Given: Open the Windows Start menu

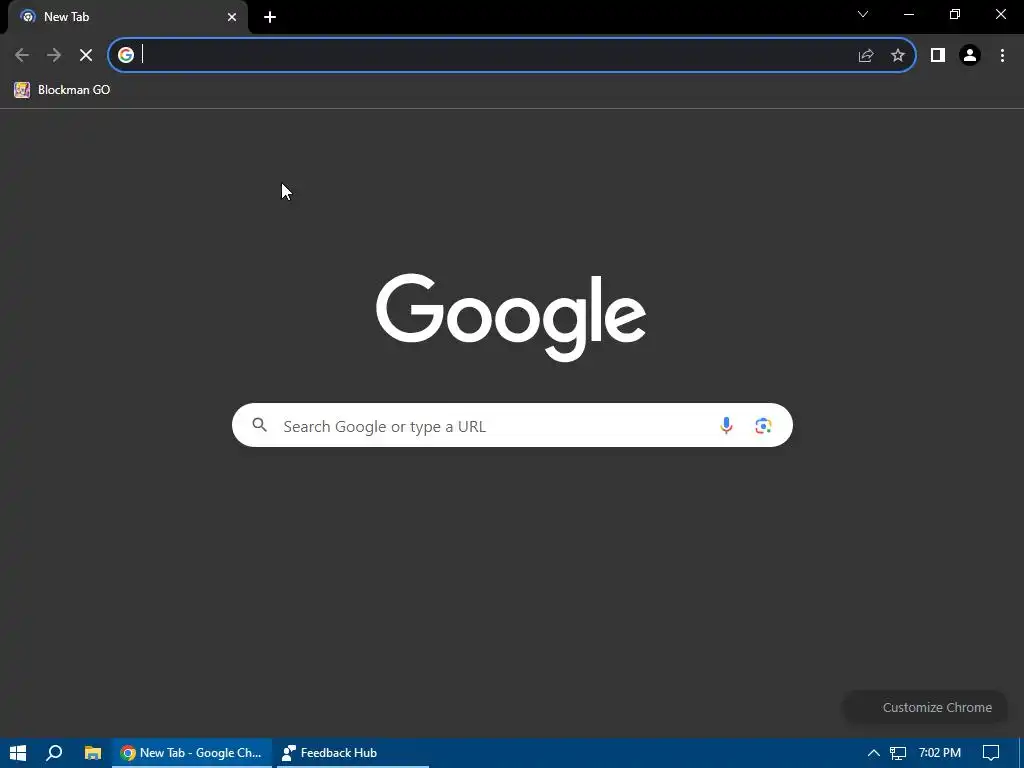Looking at the screenshot, I should [x=18, y=753].
